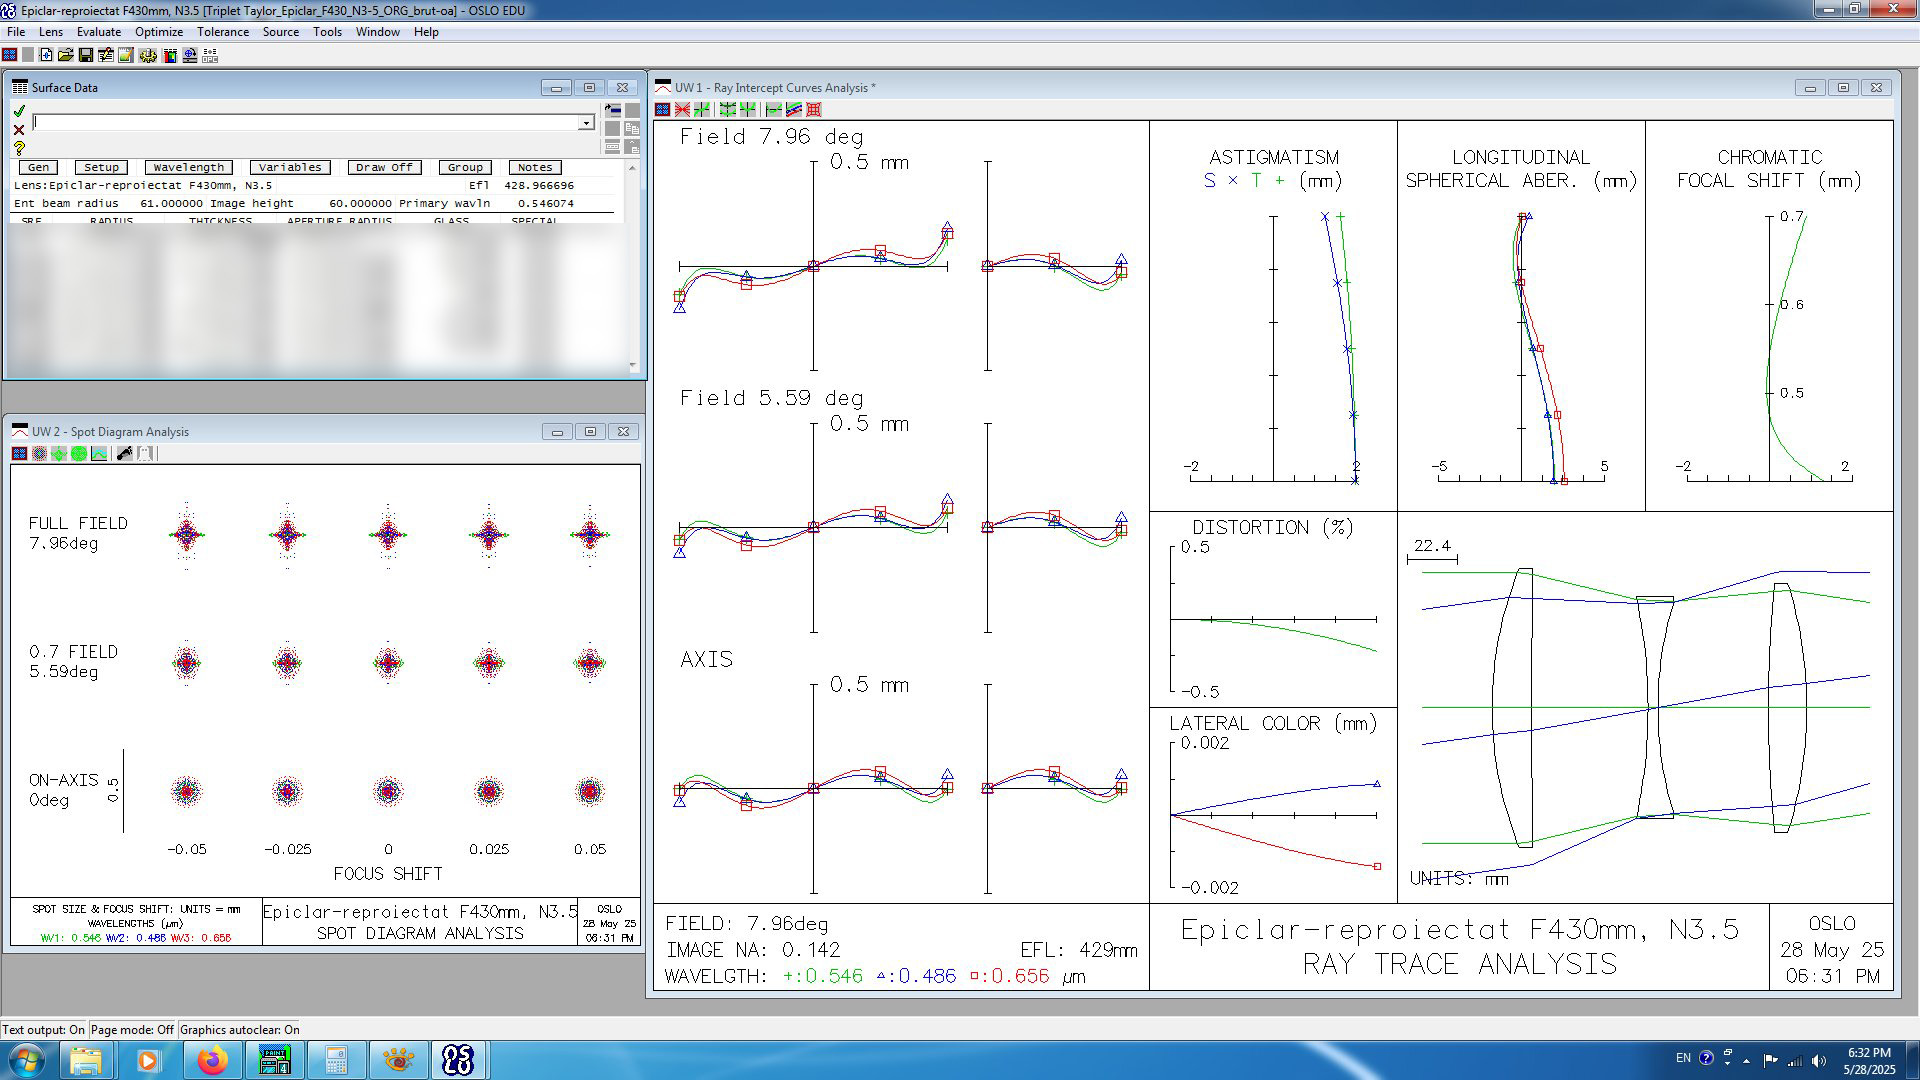Image resolution: width=1920 pixels, height=1080 pixels.
Task: Click the green filled circle icon in UW 2
Action: point(79,454)
